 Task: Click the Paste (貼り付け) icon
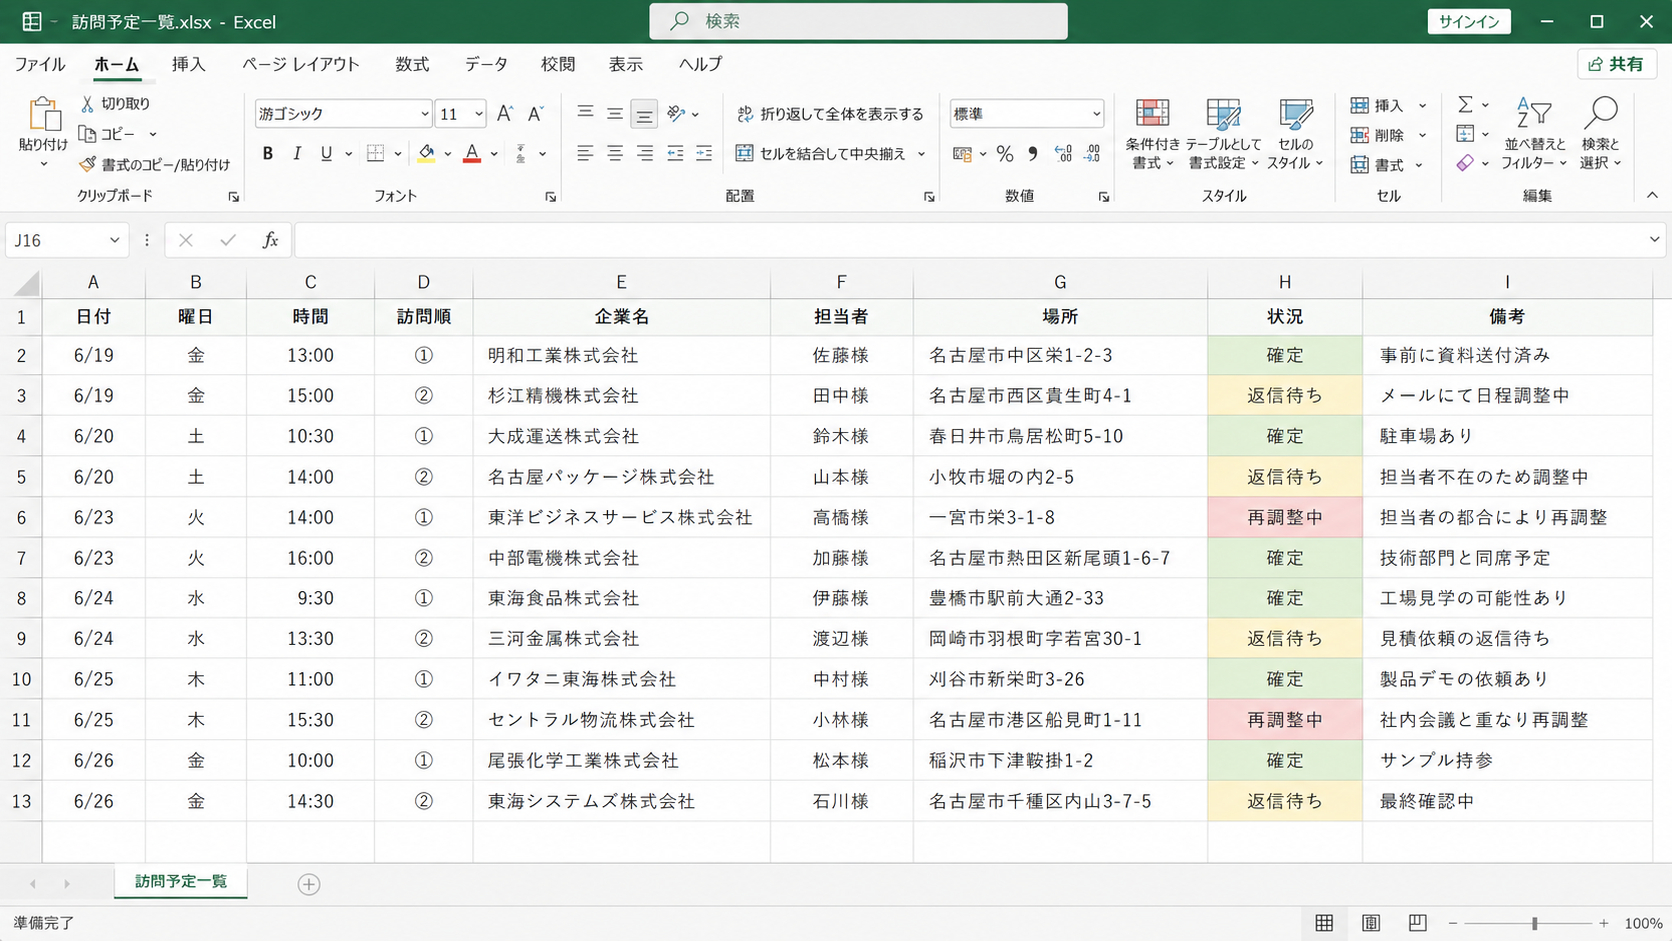[44, 115]
